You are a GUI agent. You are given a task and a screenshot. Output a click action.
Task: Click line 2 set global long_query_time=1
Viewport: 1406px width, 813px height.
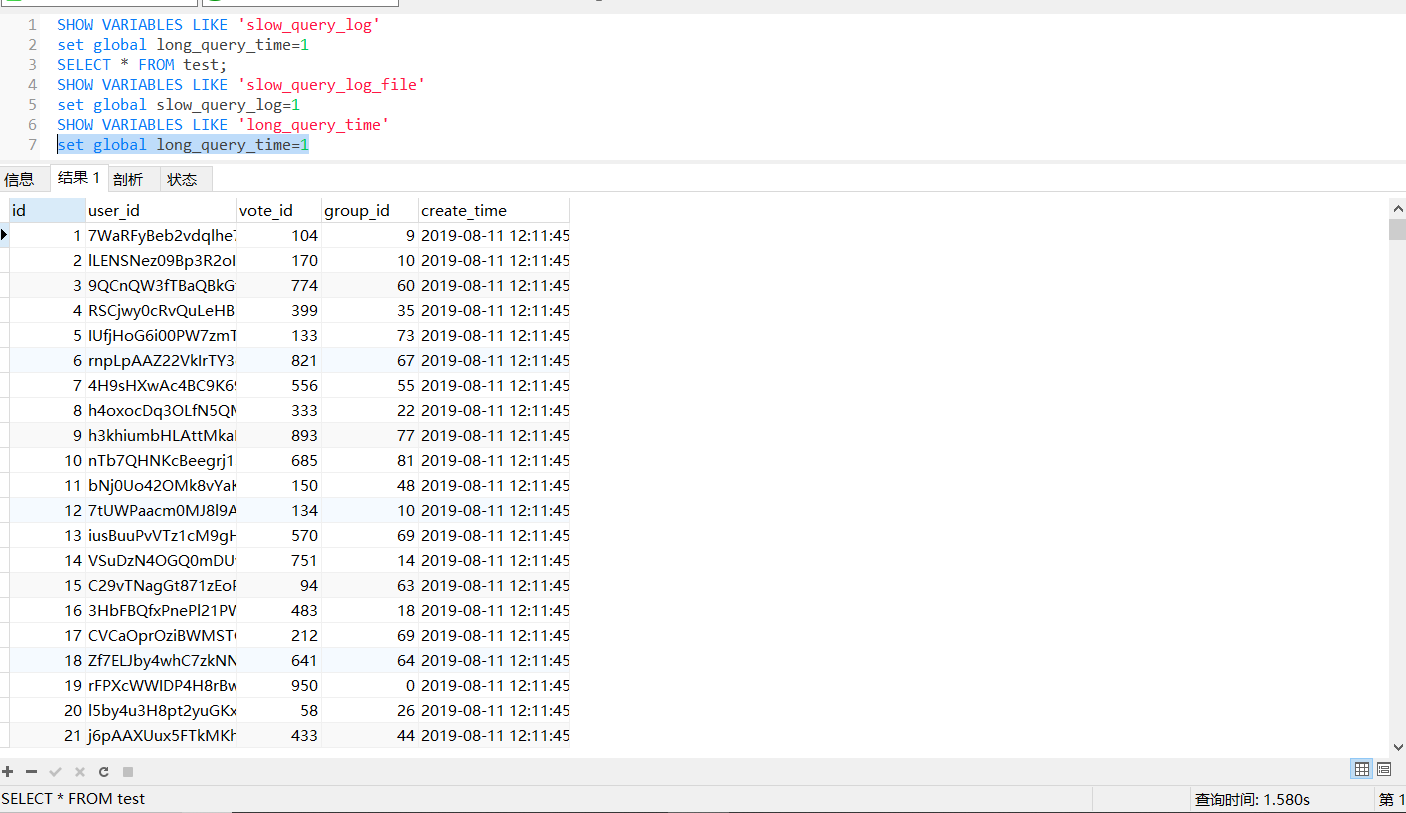183,45
